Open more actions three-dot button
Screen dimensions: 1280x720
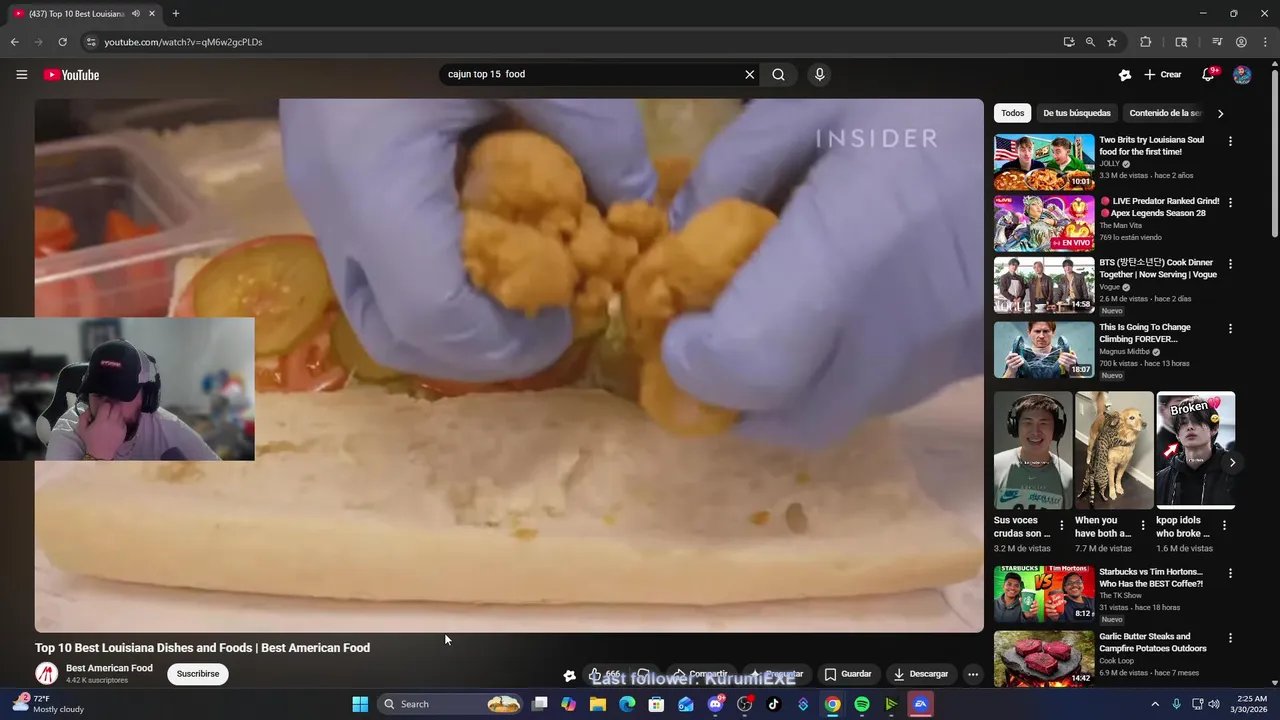(972, 674)
